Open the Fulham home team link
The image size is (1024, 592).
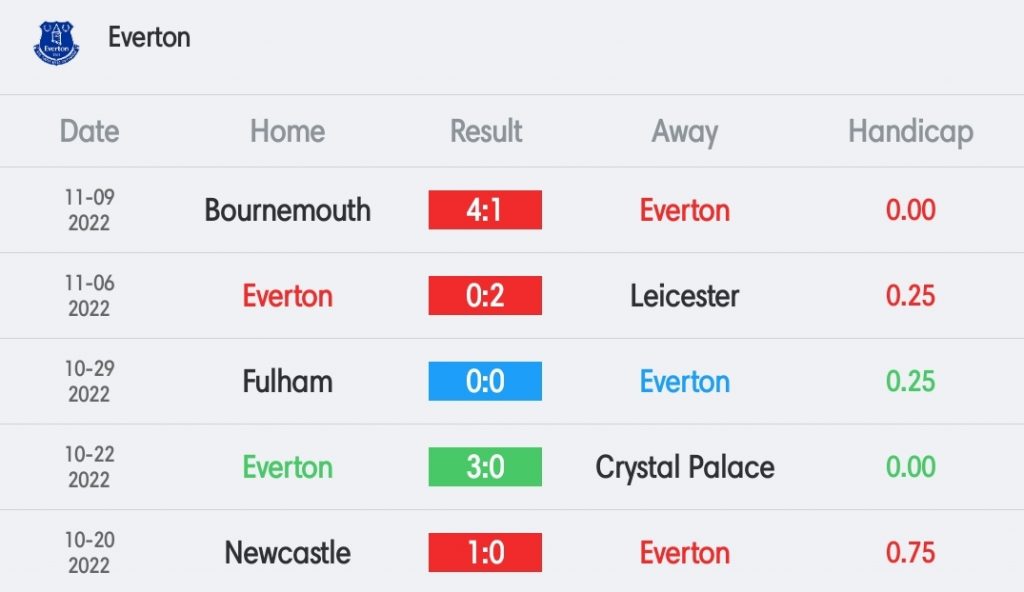coord(287,382)
